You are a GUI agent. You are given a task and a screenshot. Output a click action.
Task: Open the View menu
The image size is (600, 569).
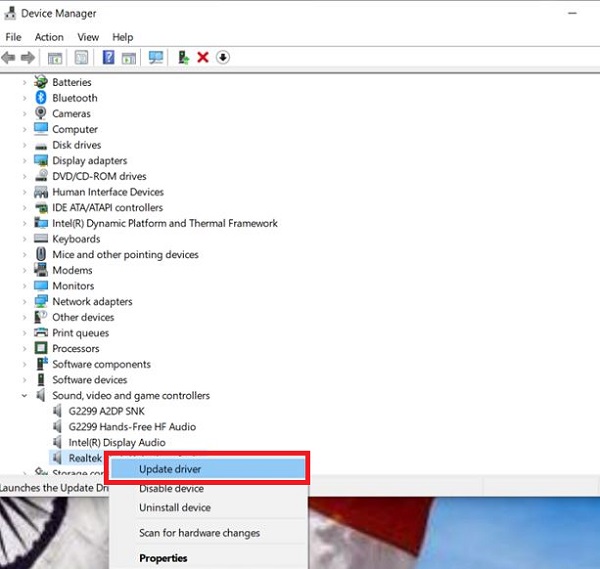[88, 37]
